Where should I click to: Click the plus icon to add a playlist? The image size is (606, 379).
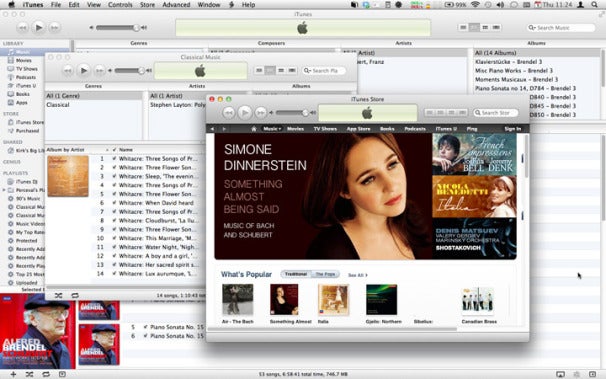(x=13, y=374)
